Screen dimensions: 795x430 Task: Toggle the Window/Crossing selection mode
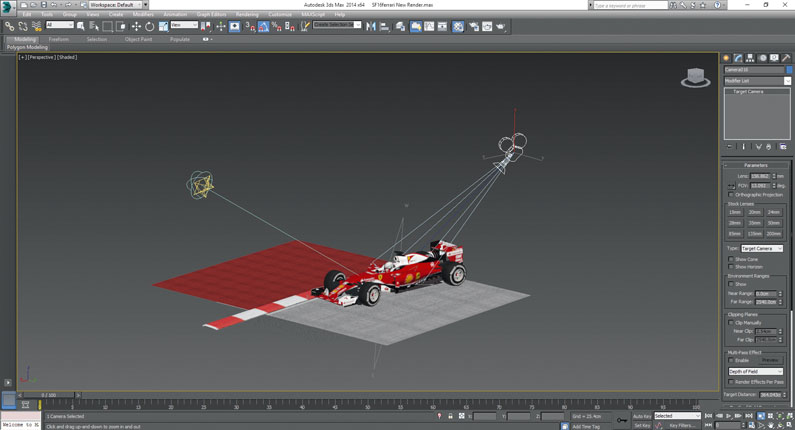[121, 26]
